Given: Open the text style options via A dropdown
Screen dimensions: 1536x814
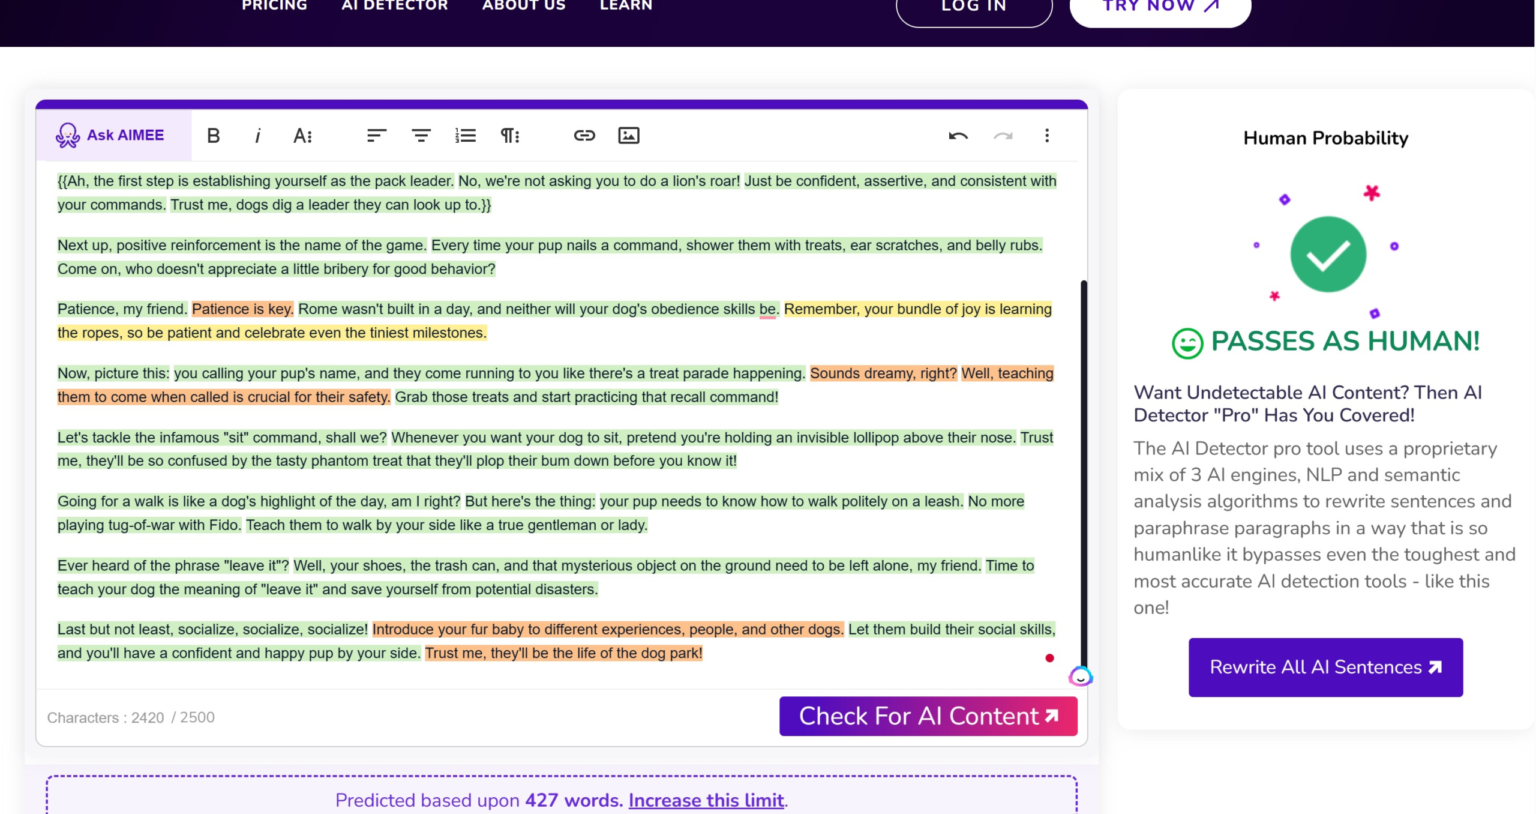Looking at the screenshot, I should pos(302,135).
